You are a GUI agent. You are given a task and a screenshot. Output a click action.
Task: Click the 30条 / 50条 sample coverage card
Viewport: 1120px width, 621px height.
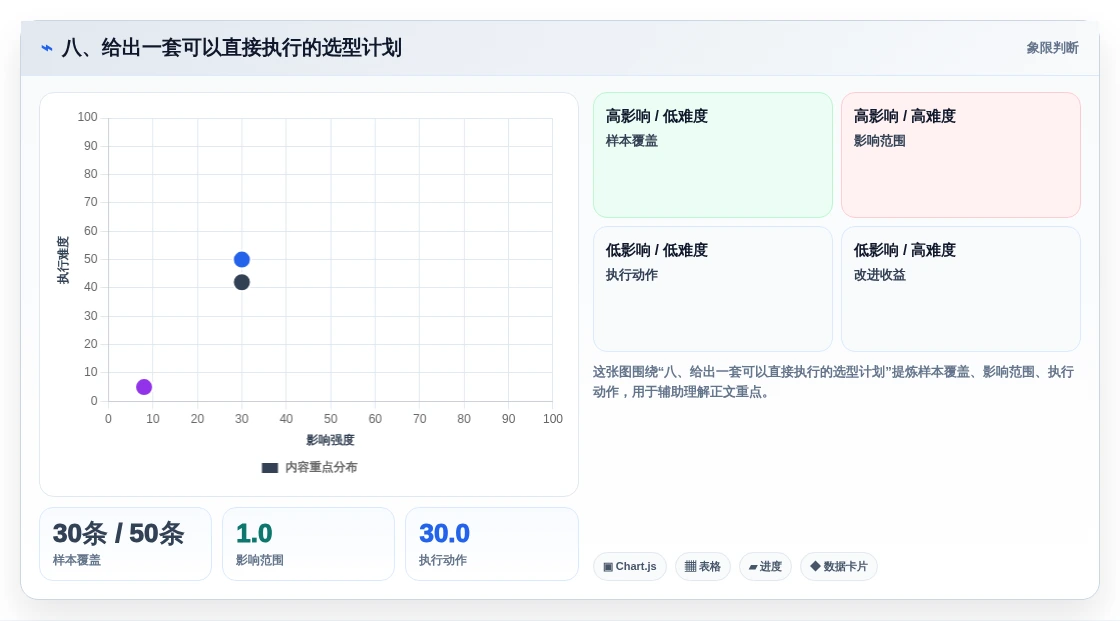tap(126, 544)
